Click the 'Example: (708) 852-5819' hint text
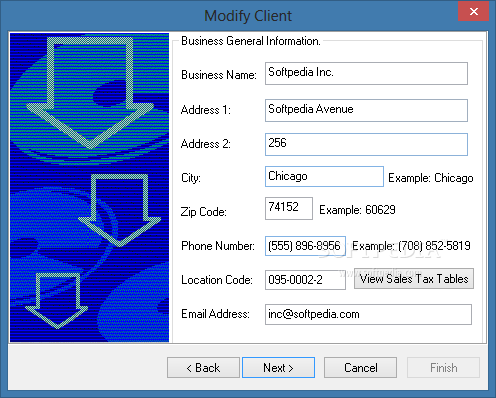The height and width of the screenshot is (398, 496). (x=411, y=246)
